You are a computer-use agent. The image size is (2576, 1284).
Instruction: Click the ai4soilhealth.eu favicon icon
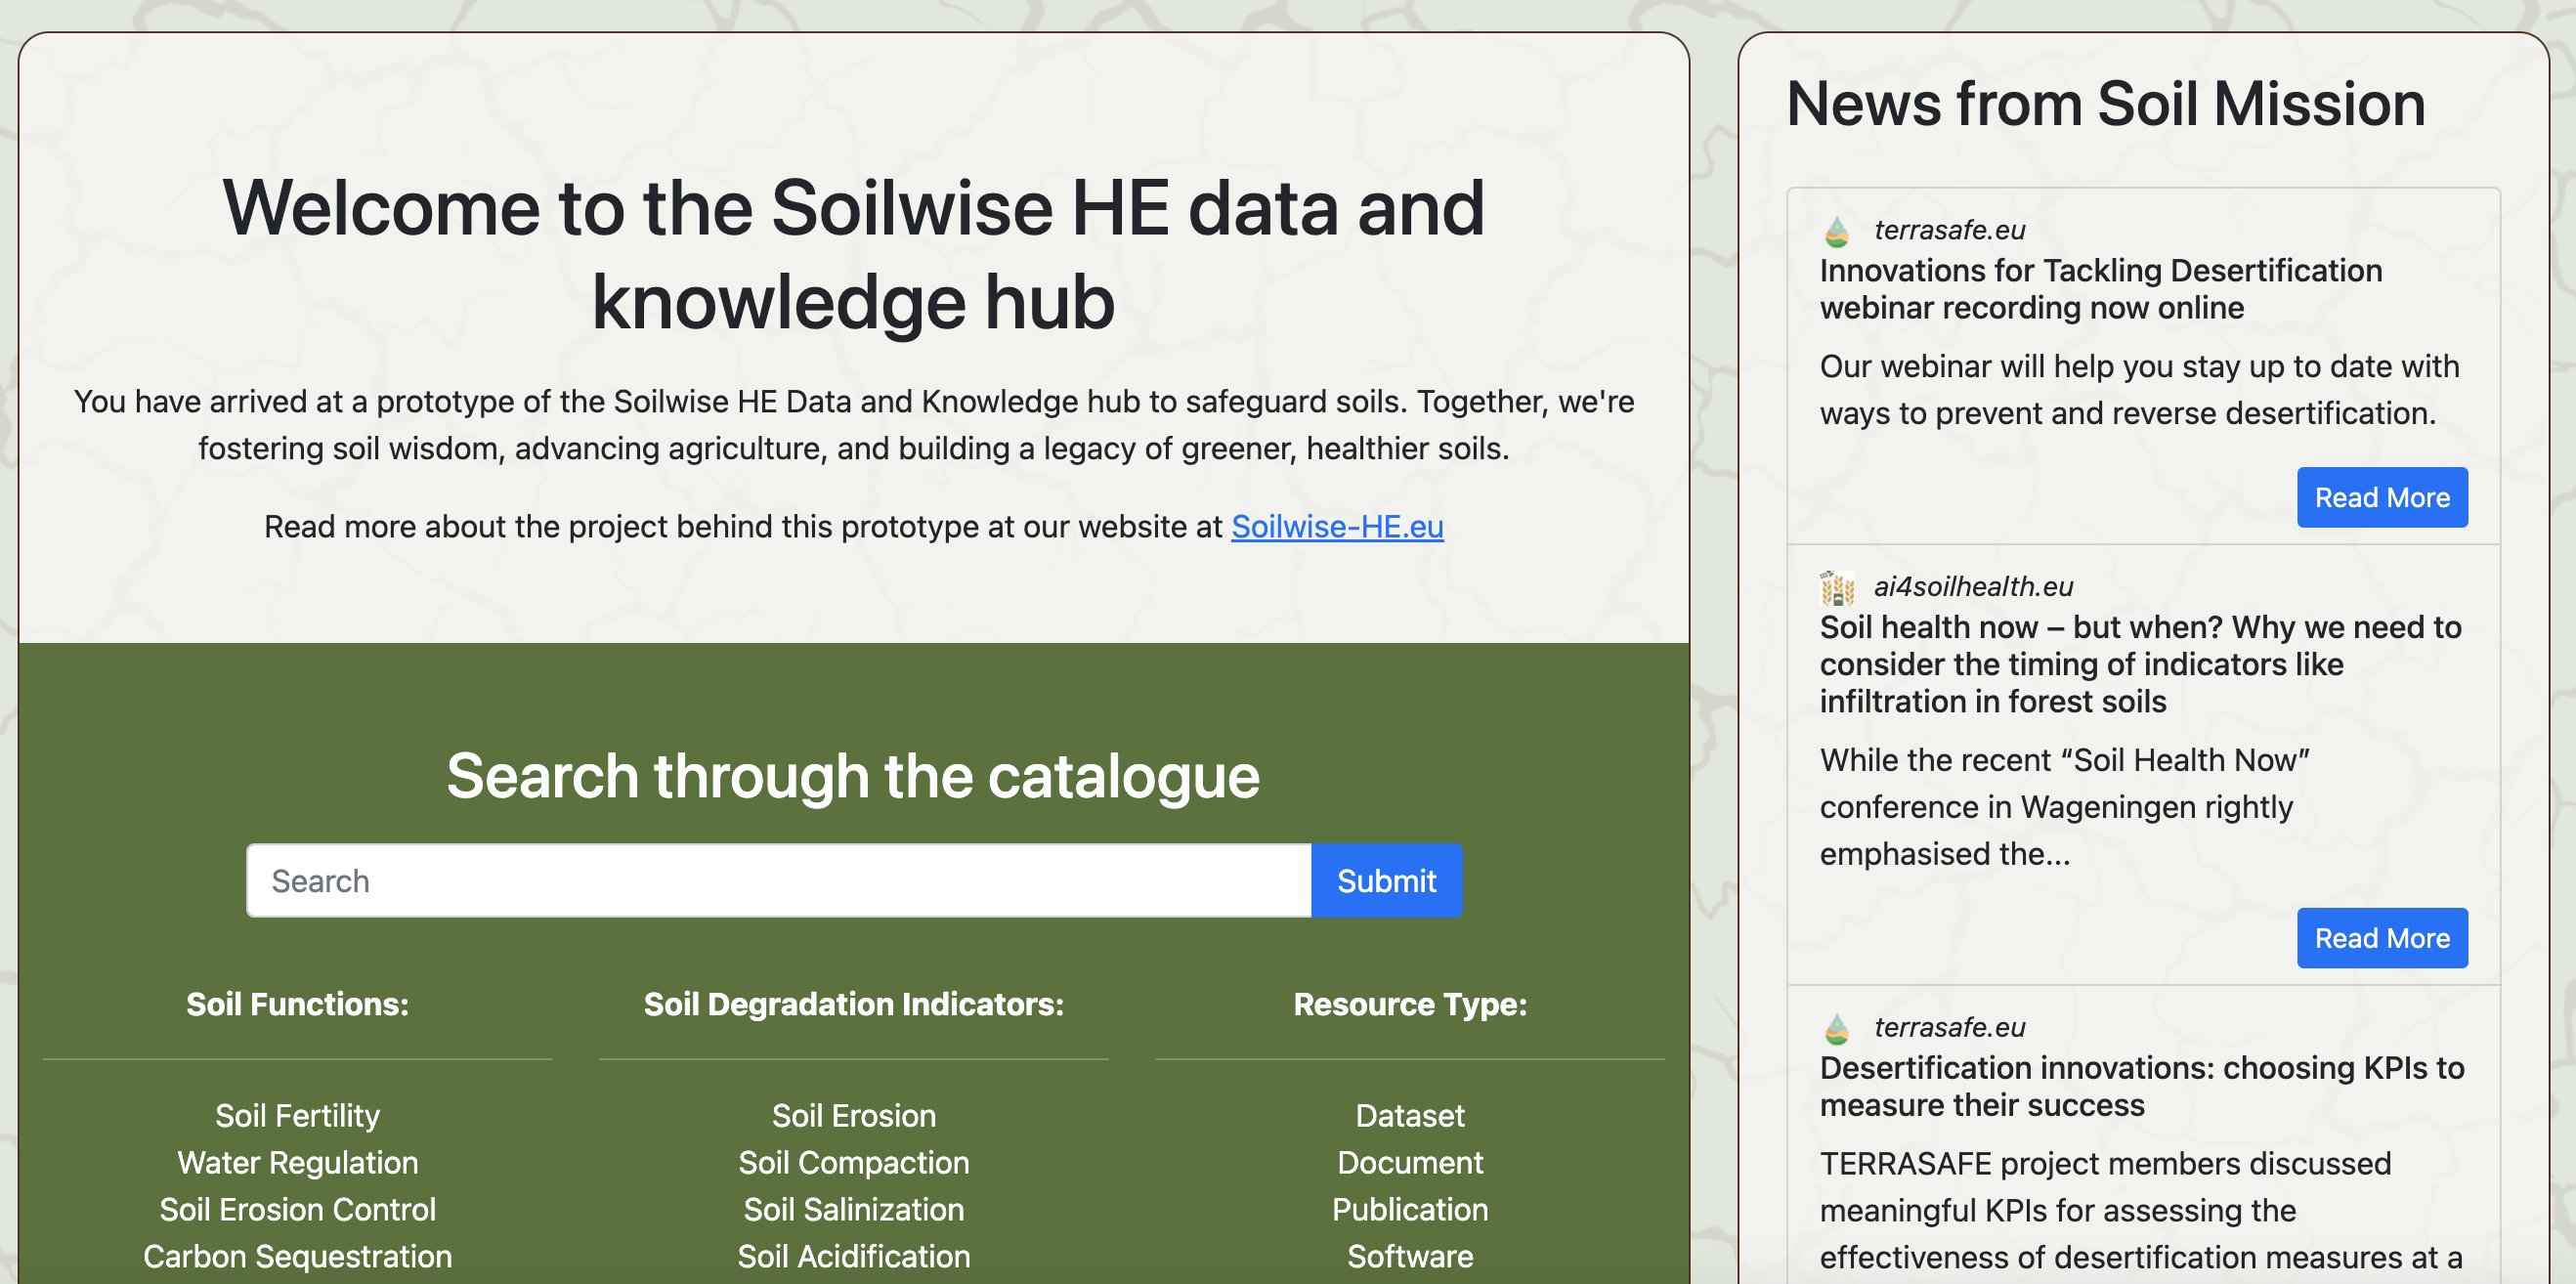point(1837,587)
